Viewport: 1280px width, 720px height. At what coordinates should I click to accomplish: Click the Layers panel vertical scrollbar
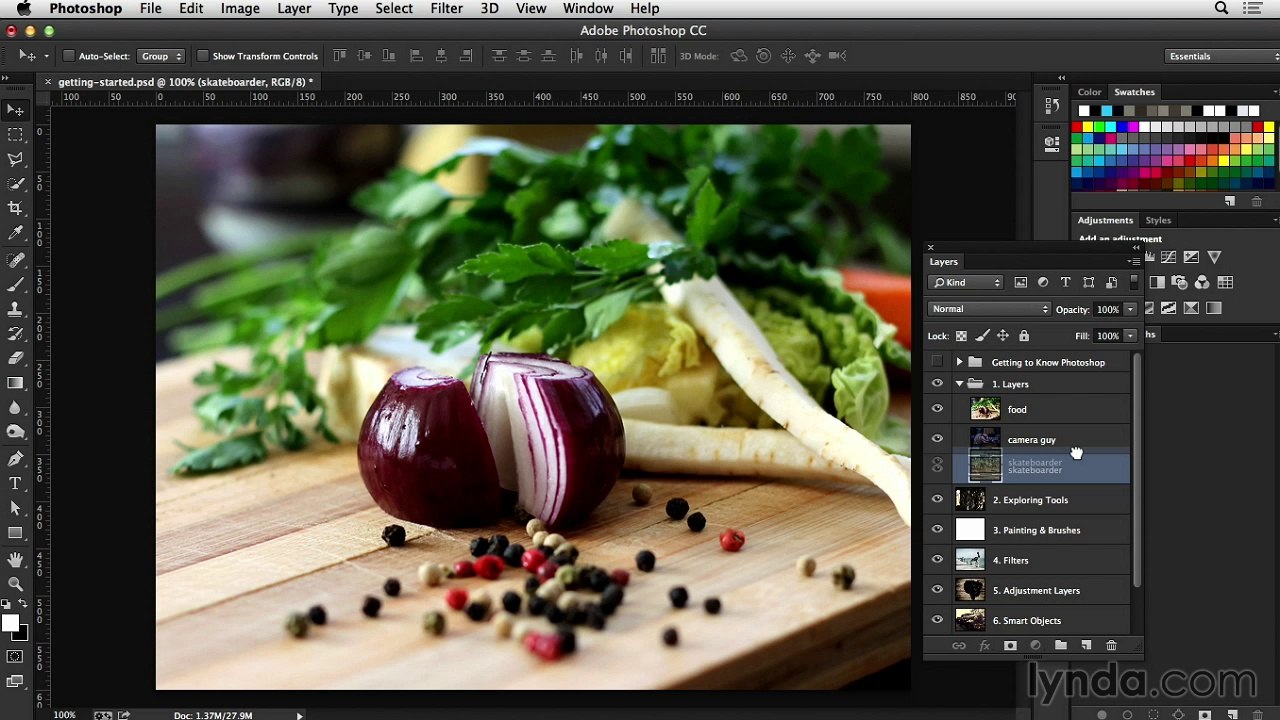point(1137,470)
